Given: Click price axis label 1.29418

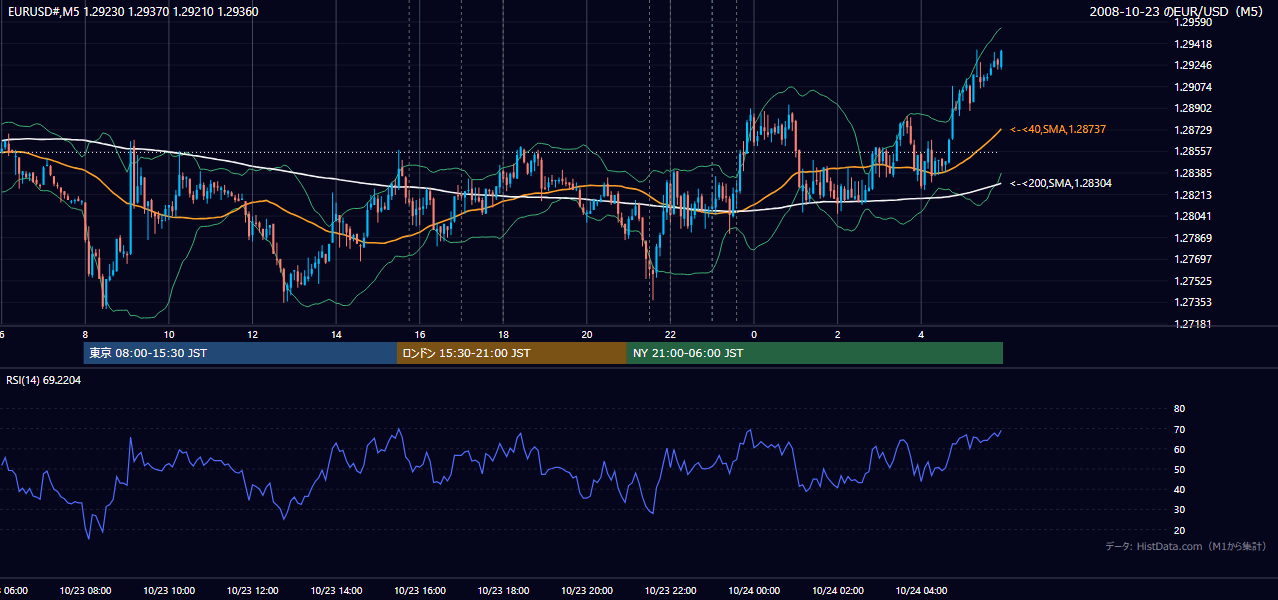Looking at the screenshot, I should coord(1193,44).
